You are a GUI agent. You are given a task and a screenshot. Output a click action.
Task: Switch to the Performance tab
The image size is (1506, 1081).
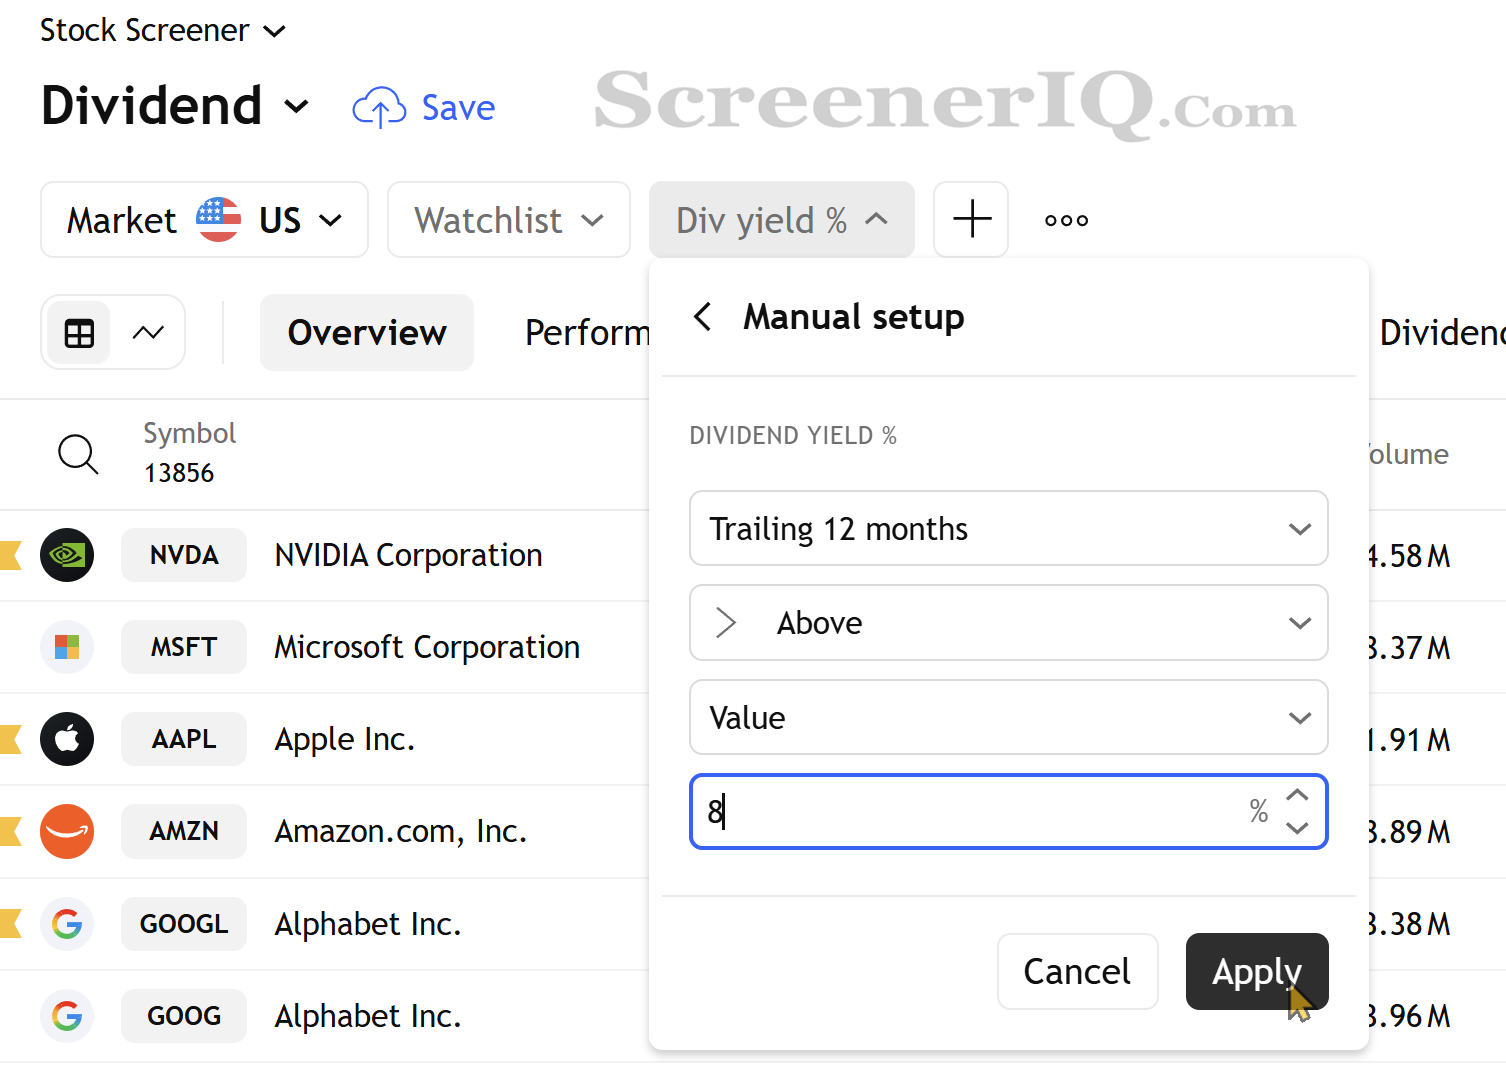[587, 333]
